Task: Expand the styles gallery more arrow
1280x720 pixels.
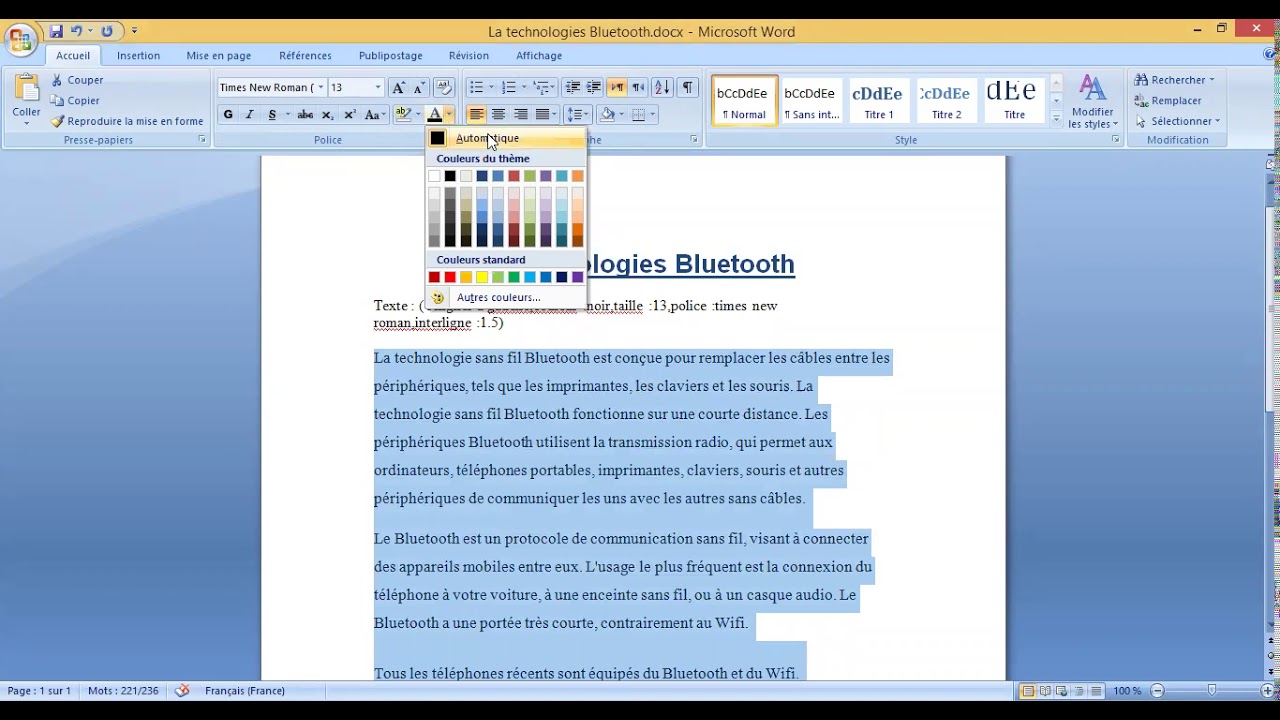Action: tap(1056, 119)
